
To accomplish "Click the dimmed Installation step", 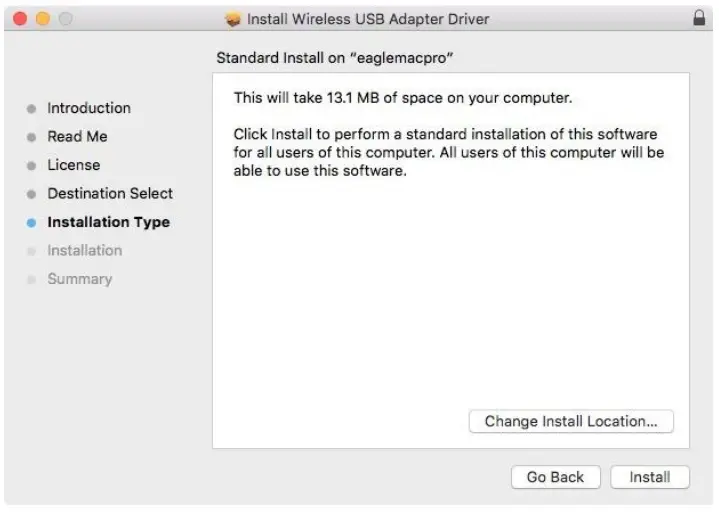I will click(85, 250).
